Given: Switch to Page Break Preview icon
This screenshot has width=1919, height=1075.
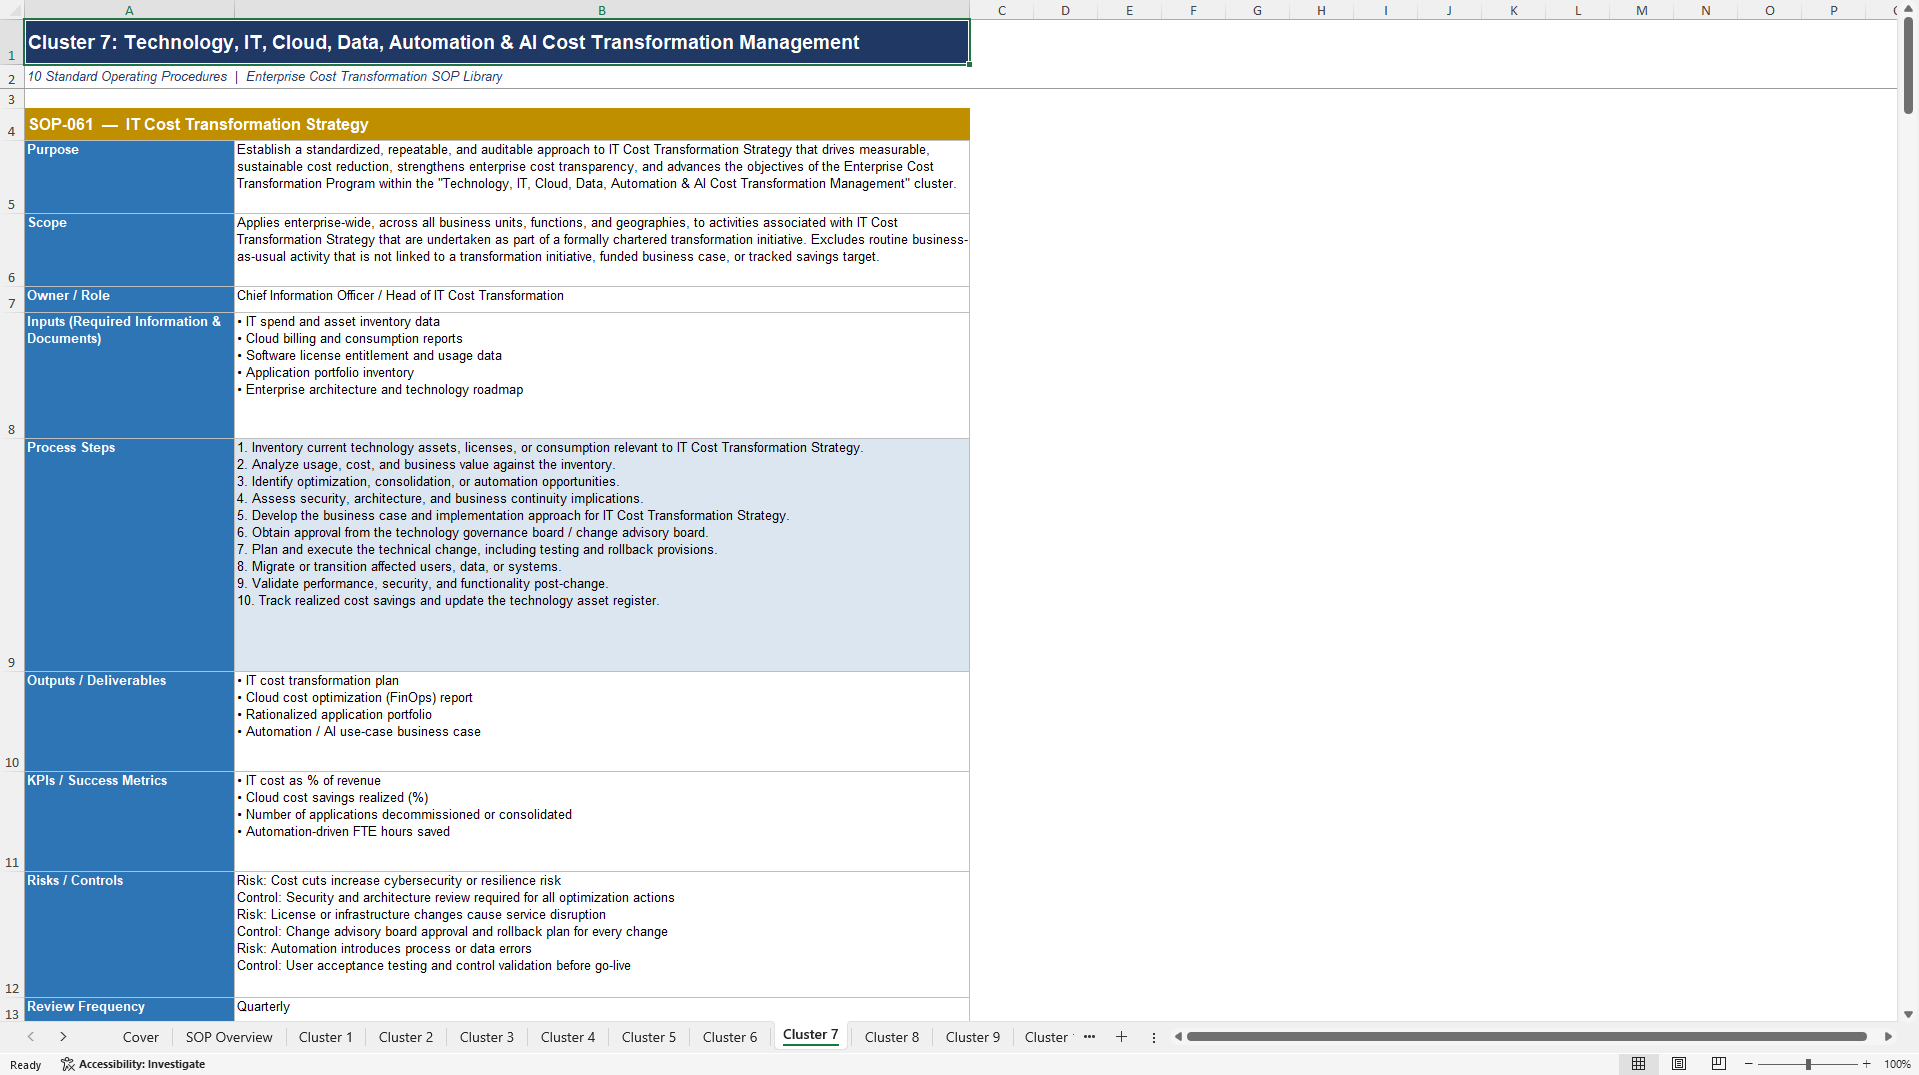Looking at the screenshot, I should [x=1719, y=1064].
